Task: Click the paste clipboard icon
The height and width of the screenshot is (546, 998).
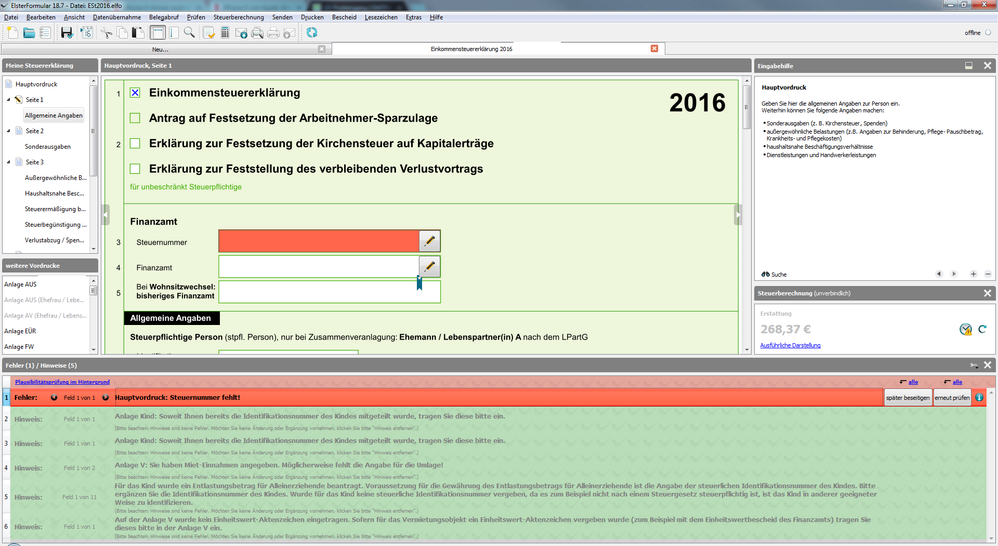Action: (137, 32)
